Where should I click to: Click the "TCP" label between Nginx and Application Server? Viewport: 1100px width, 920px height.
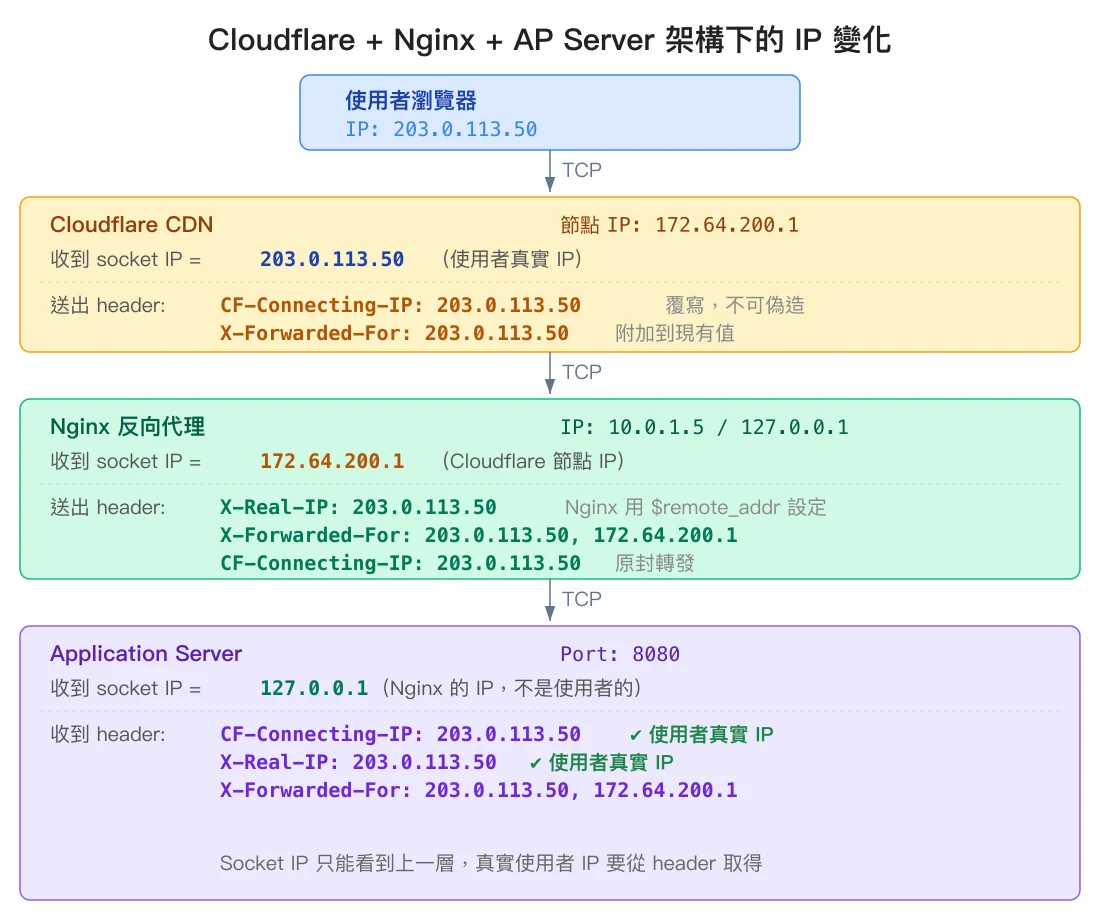click(582, 599)
